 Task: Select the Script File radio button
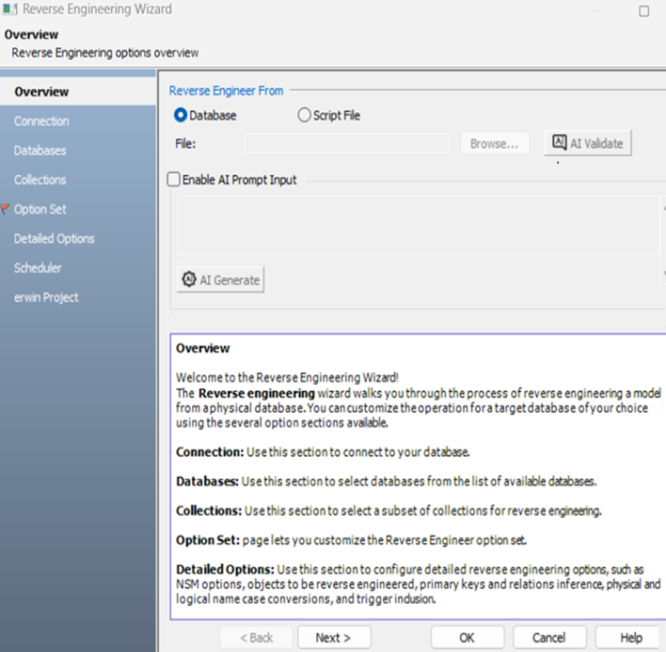pos(304,115)
